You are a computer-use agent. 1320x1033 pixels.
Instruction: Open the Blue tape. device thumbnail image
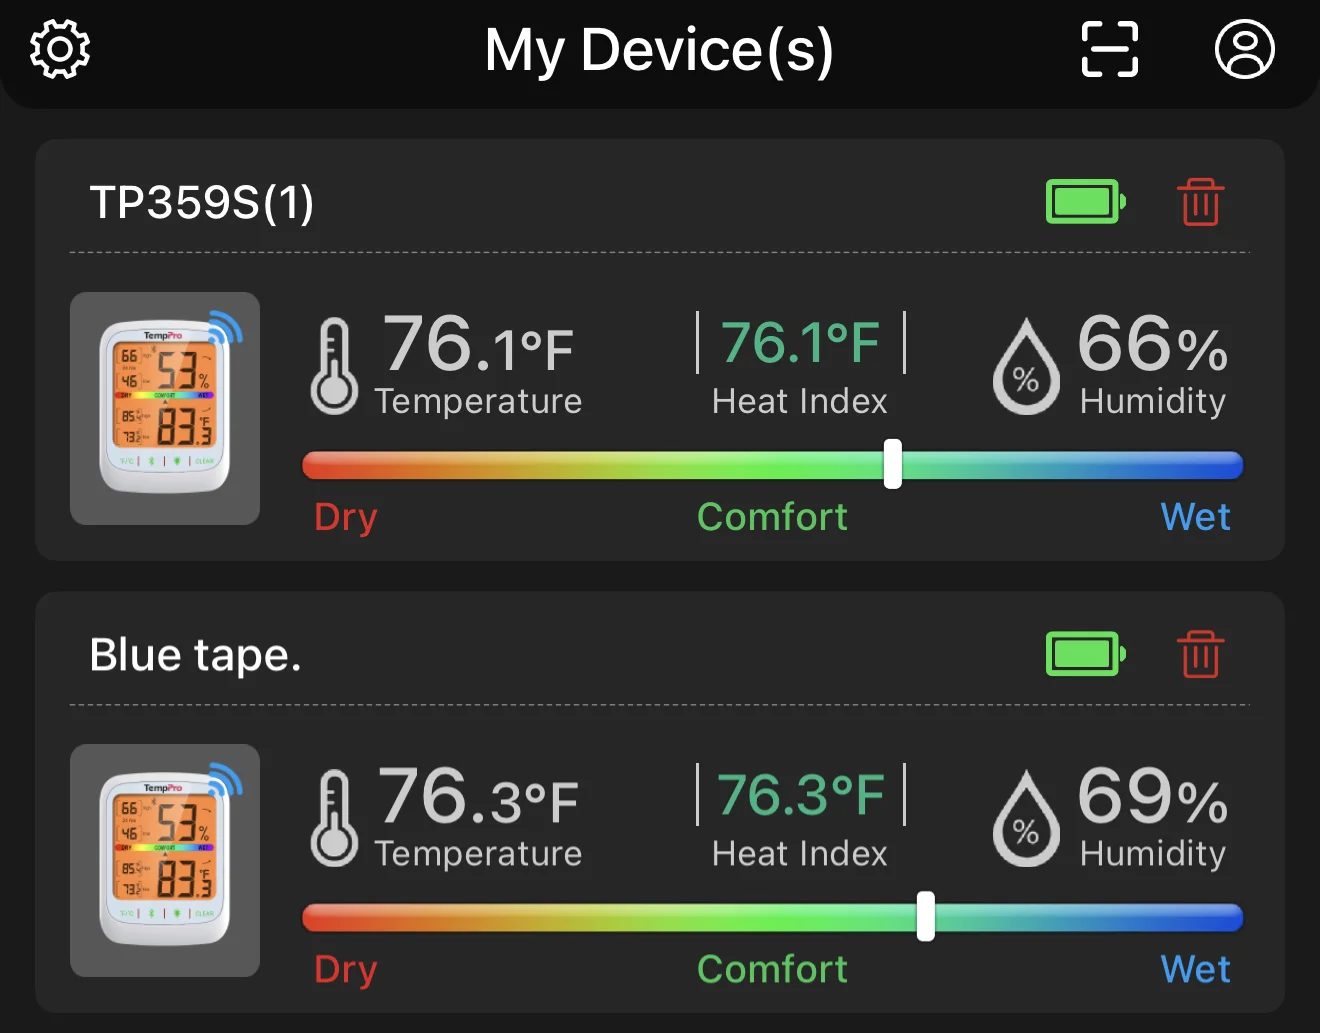tap(165, 860)
